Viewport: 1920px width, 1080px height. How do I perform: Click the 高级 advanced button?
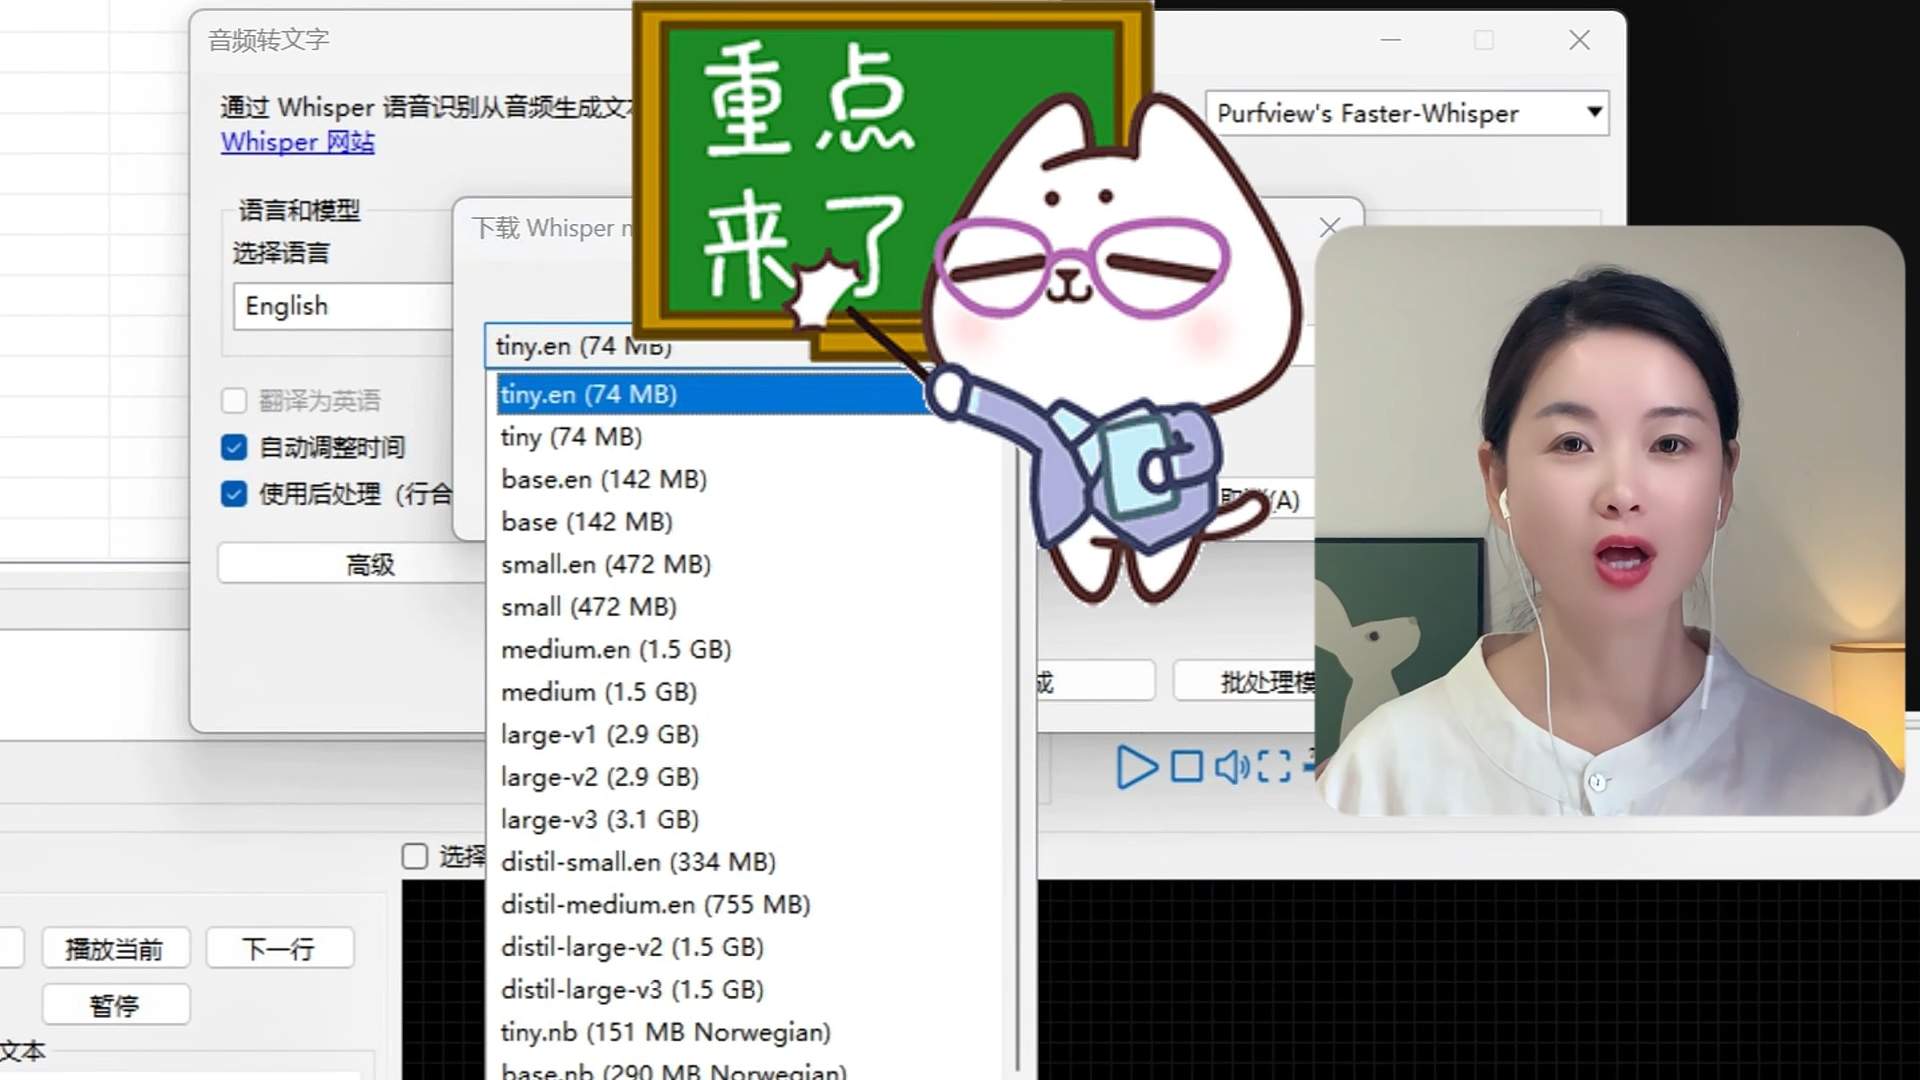tap(370, 565)
